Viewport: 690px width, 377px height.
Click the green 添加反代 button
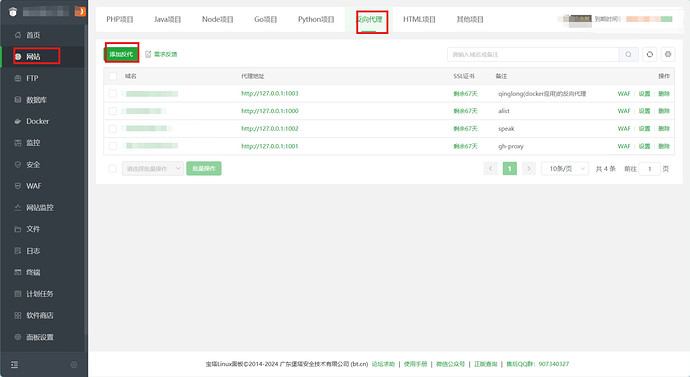[121, 54]
